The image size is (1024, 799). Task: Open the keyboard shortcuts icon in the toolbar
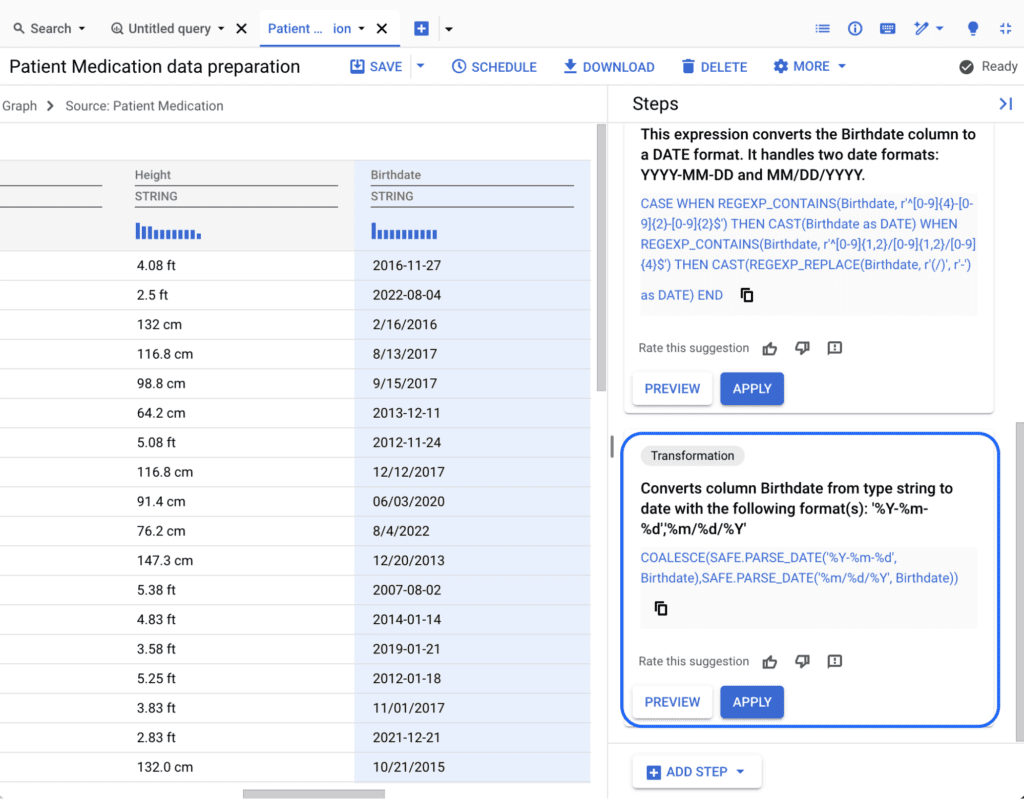click(887, 28)
